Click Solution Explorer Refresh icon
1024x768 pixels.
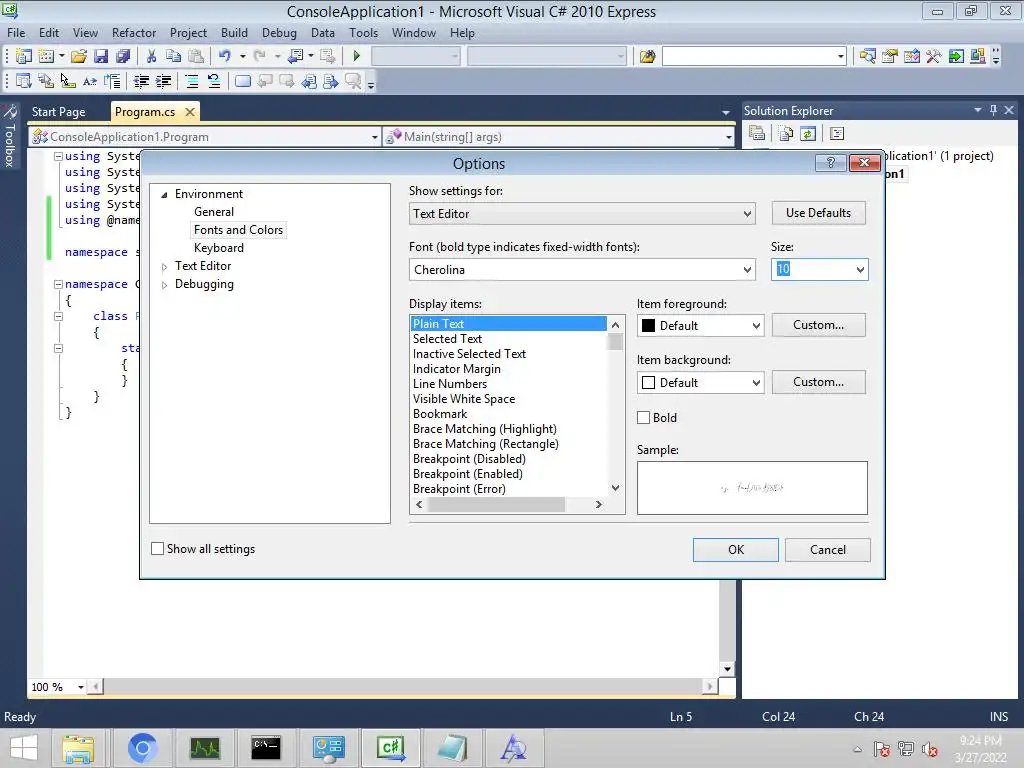click(808, 133)
